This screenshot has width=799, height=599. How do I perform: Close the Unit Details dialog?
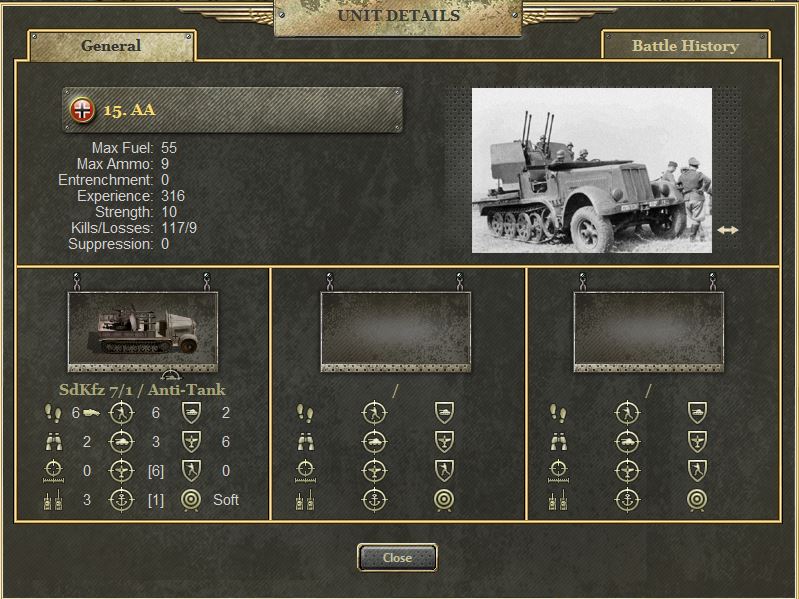pos(397,558)
